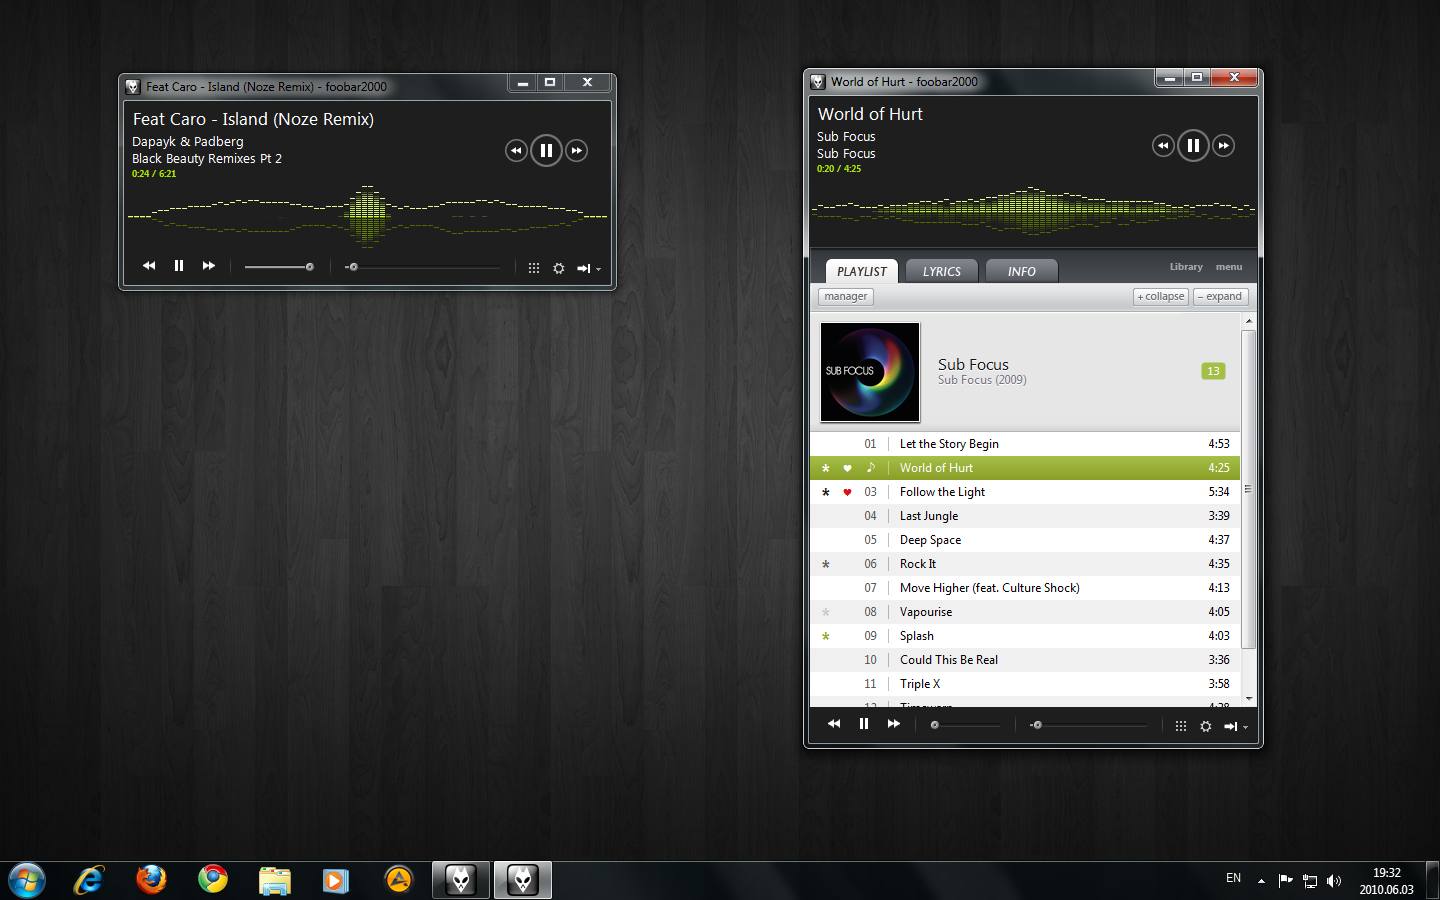The image size is (1440, 900).
Task: Select track 01 Let the Story Begin
Action: click(1025, 444)
